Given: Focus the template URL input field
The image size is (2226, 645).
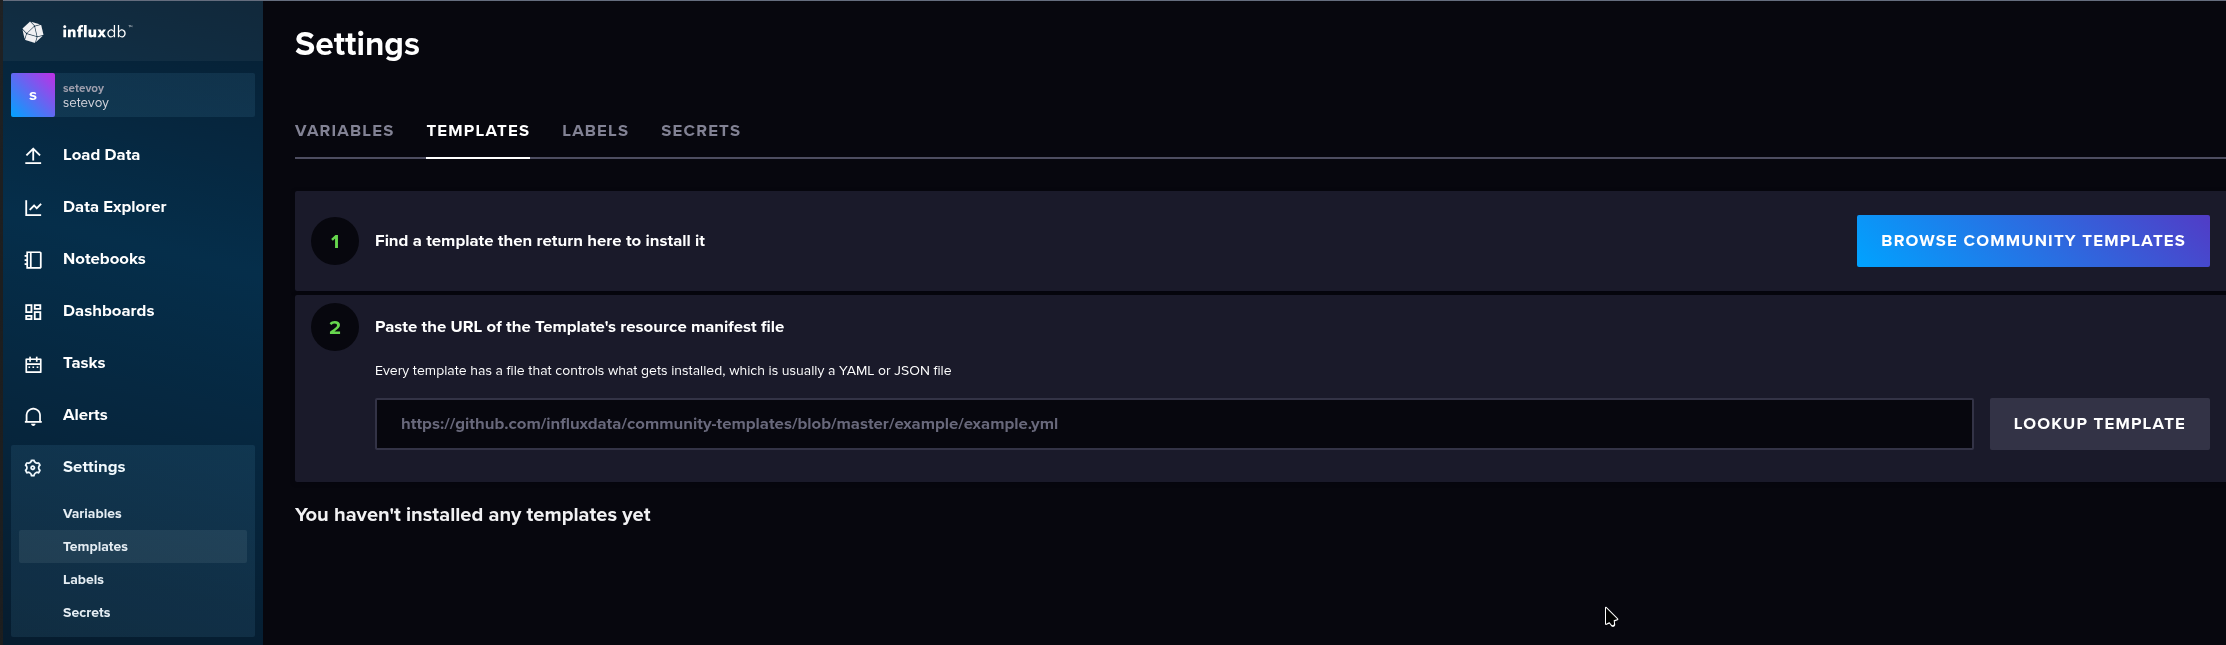Looking at the screenshot, I should pos(1173,424).
